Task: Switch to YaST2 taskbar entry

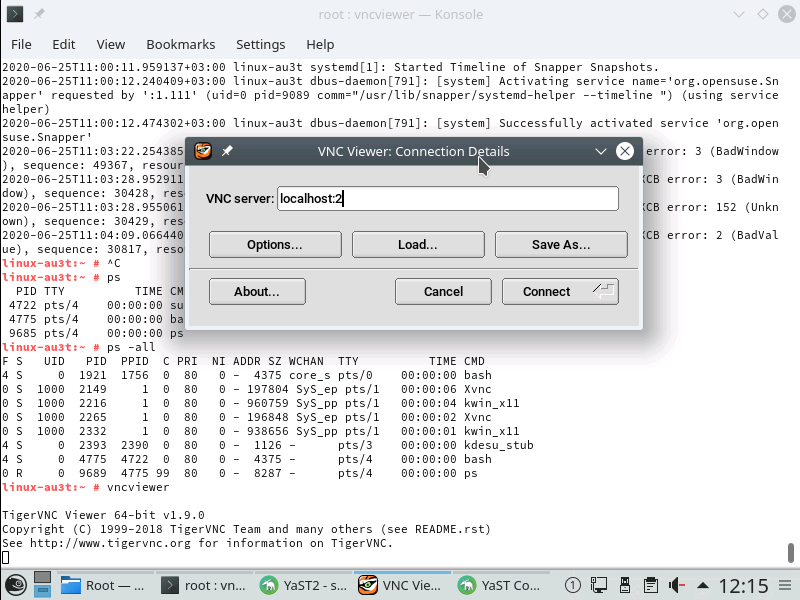Action: click(x=303, y=585)
